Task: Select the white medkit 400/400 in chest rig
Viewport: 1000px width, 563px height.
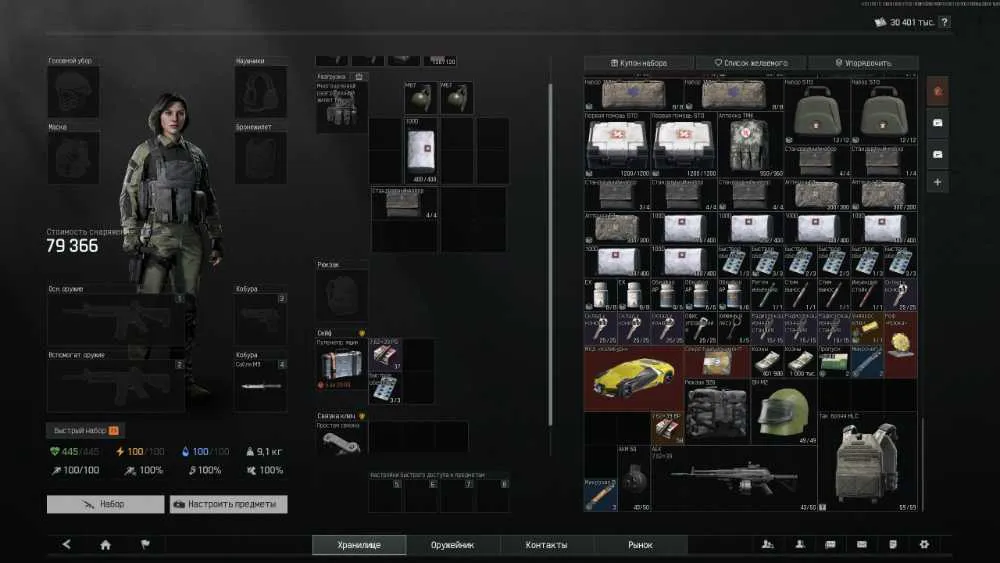Action: pos(421,150)
